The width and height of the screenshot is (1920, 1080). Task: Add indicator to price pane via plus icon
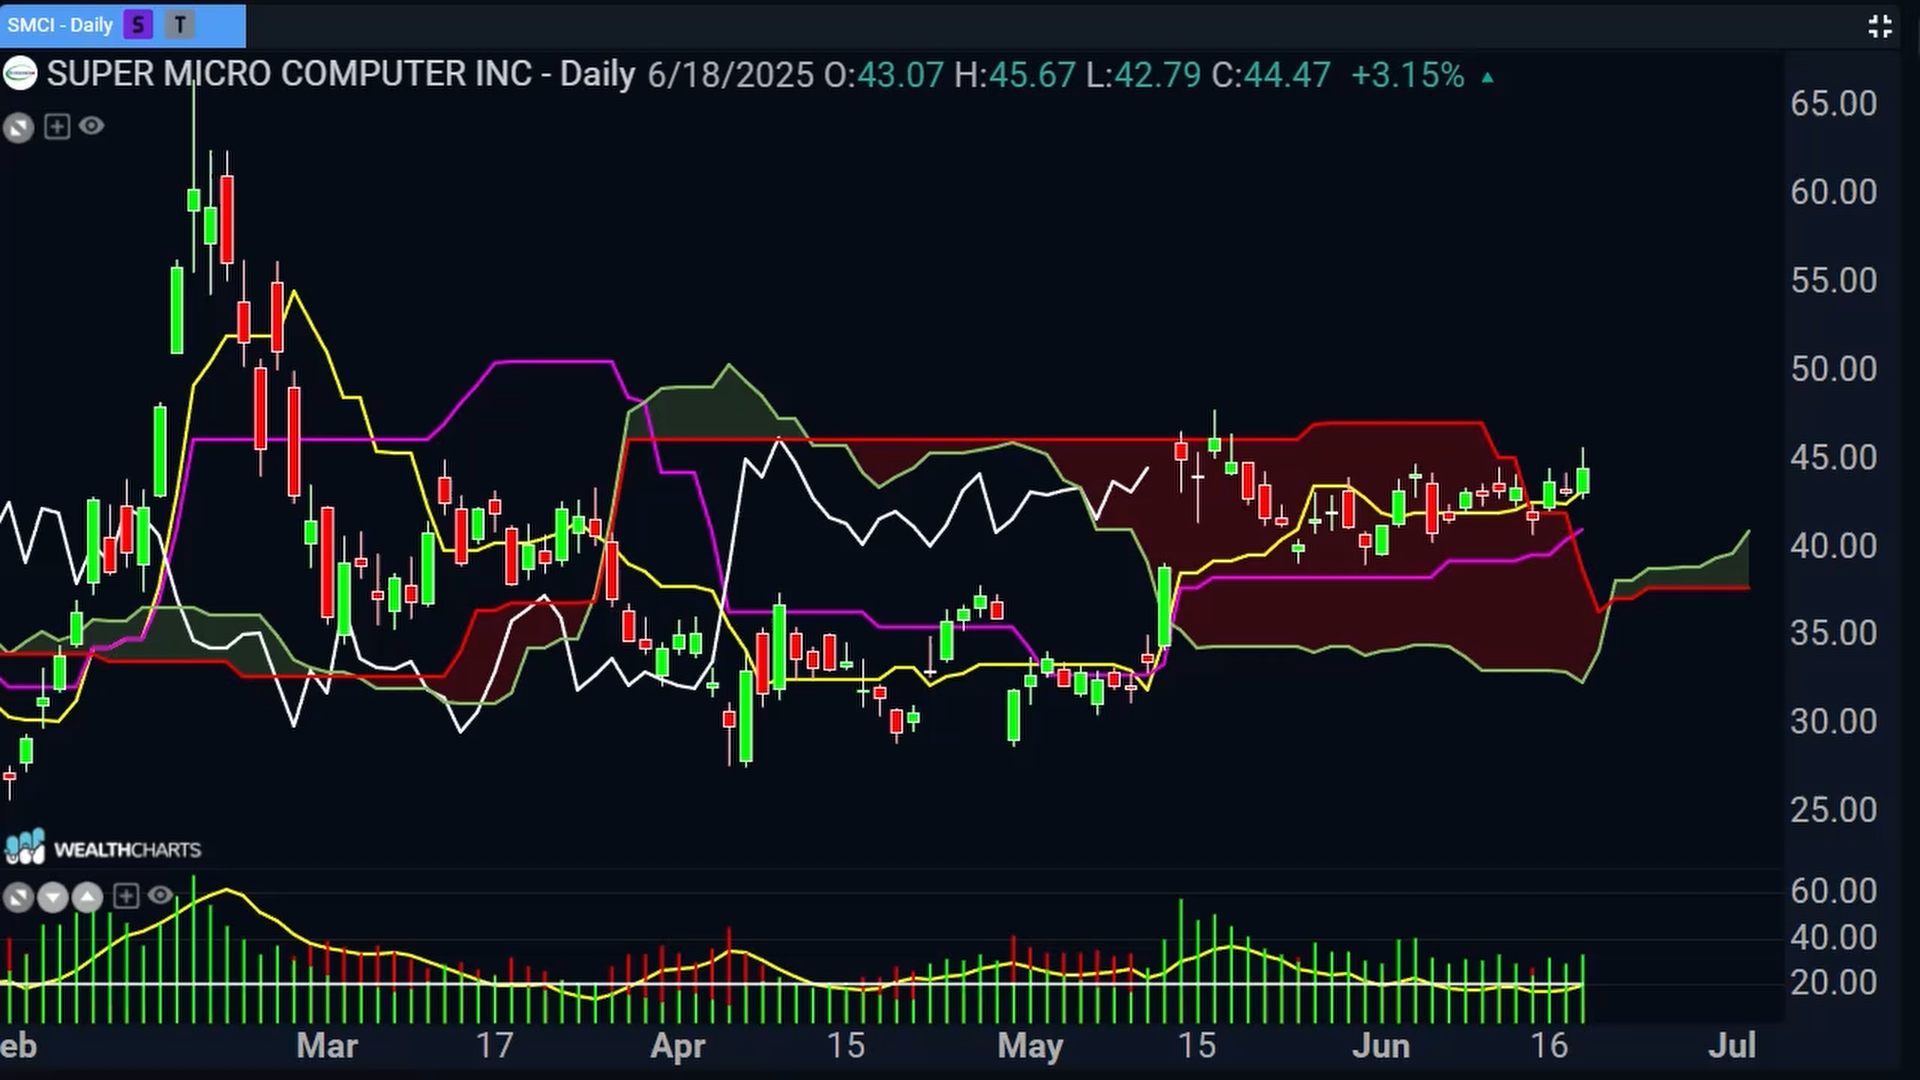[x=57, y=126]
